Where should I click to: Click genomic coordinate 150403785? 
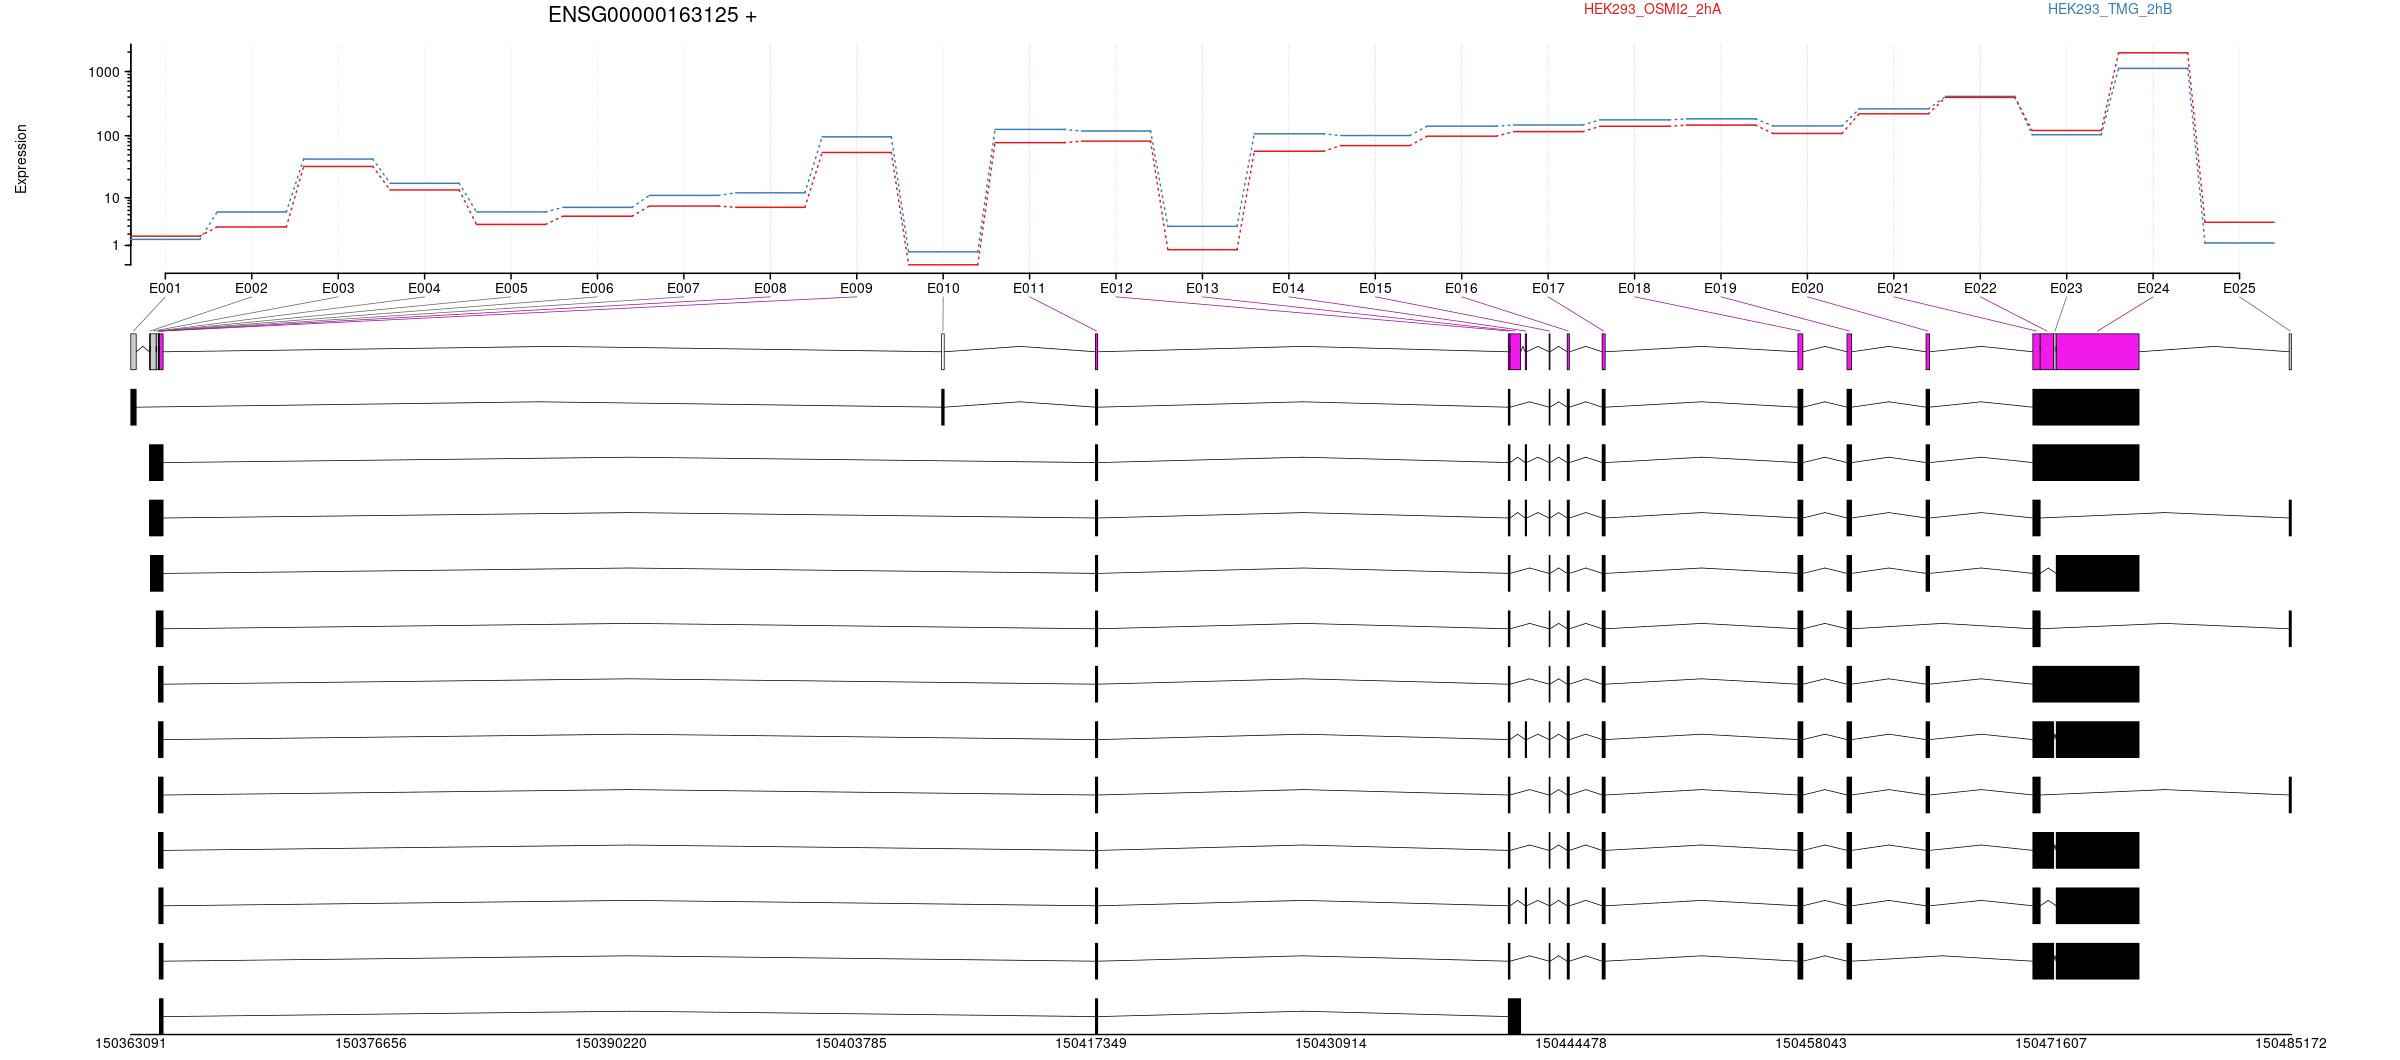coord(851,1043)
